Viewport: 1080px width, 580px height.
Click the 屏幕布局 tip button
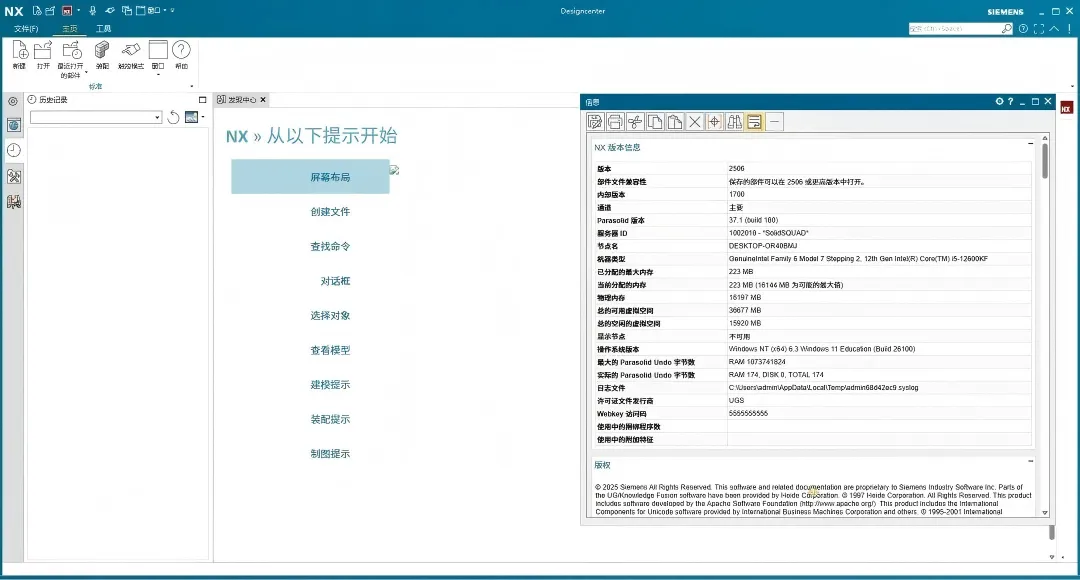[310, 176]
